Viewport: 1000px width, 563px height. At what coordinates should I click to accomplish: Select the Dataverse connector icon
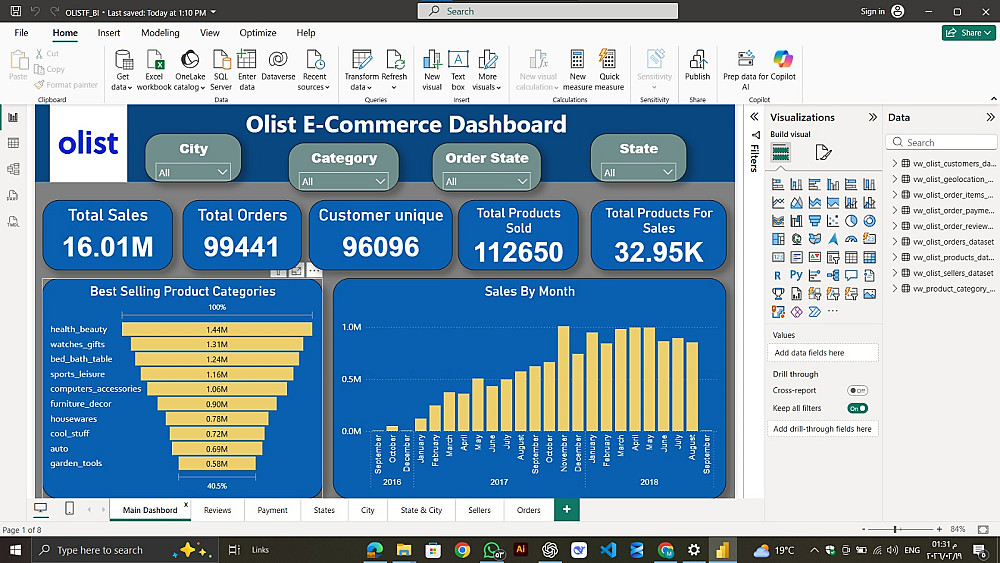(278, 60)
